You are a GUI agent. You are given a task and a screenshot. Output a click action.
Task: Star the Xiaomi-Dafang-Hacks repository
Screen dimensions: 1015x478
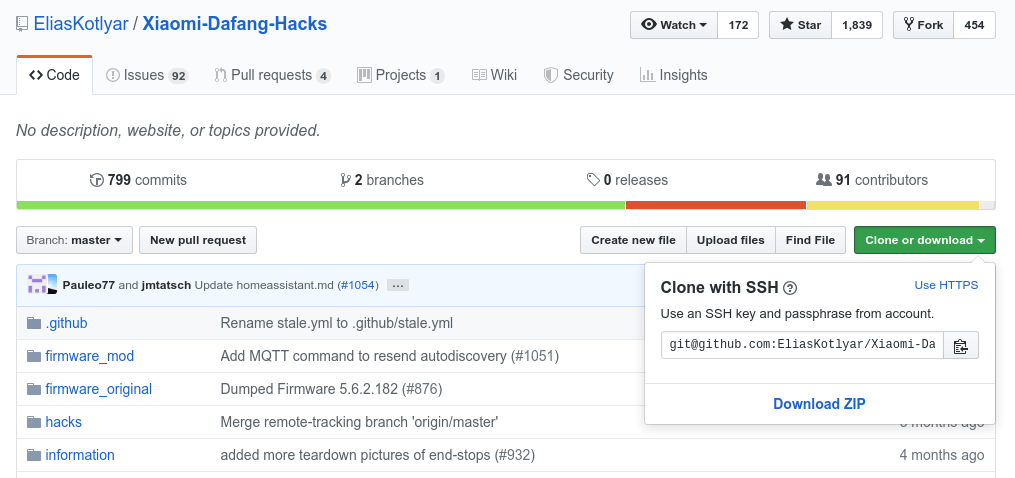[x=799, y=25]
